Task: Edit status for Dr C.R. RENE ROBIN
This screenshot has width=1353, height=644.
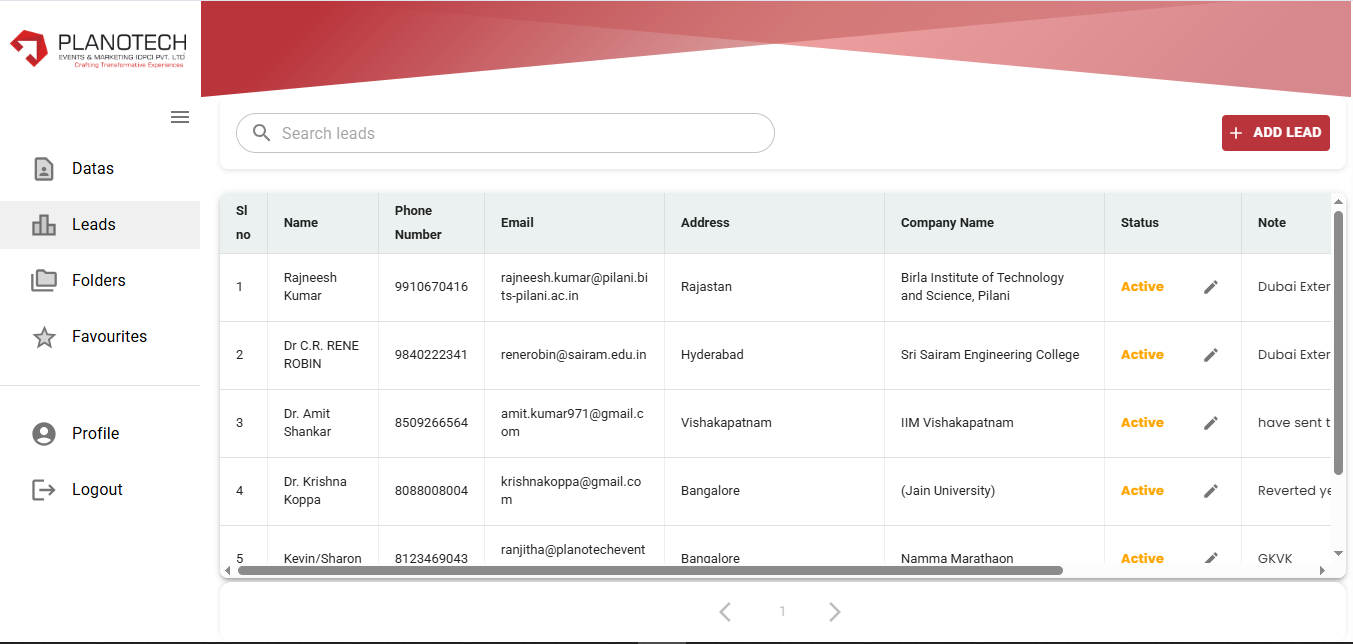Action: click(1210, 355)
